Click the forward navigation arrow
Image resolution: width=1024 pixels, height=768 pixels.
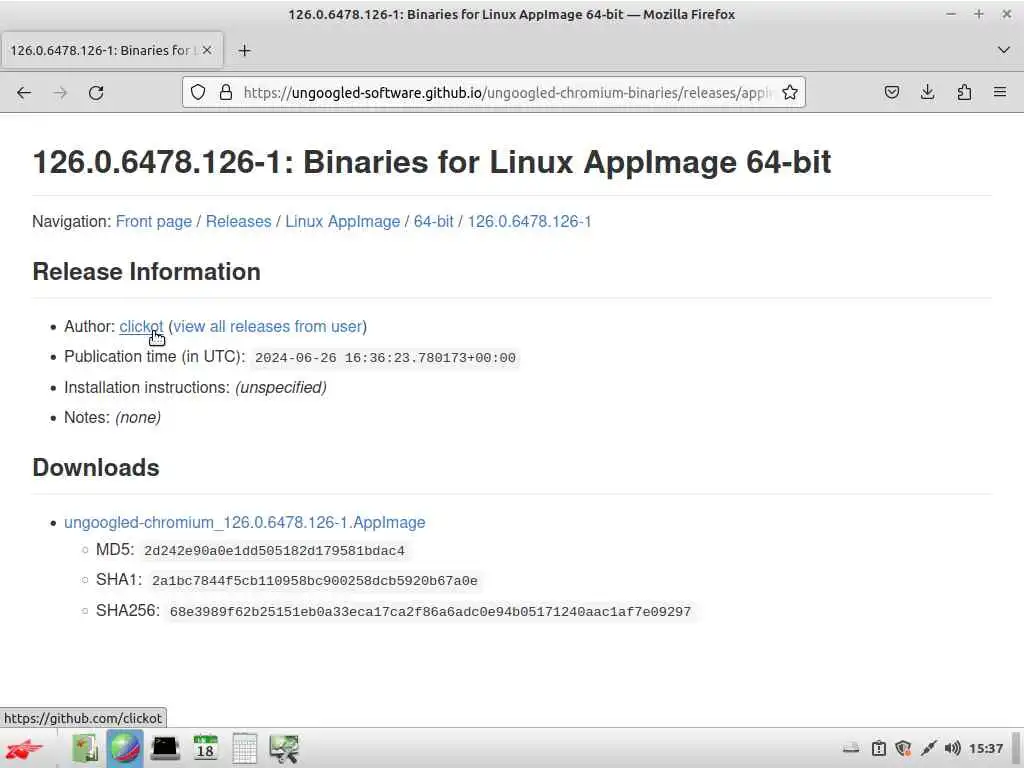[x=60, y=93]
